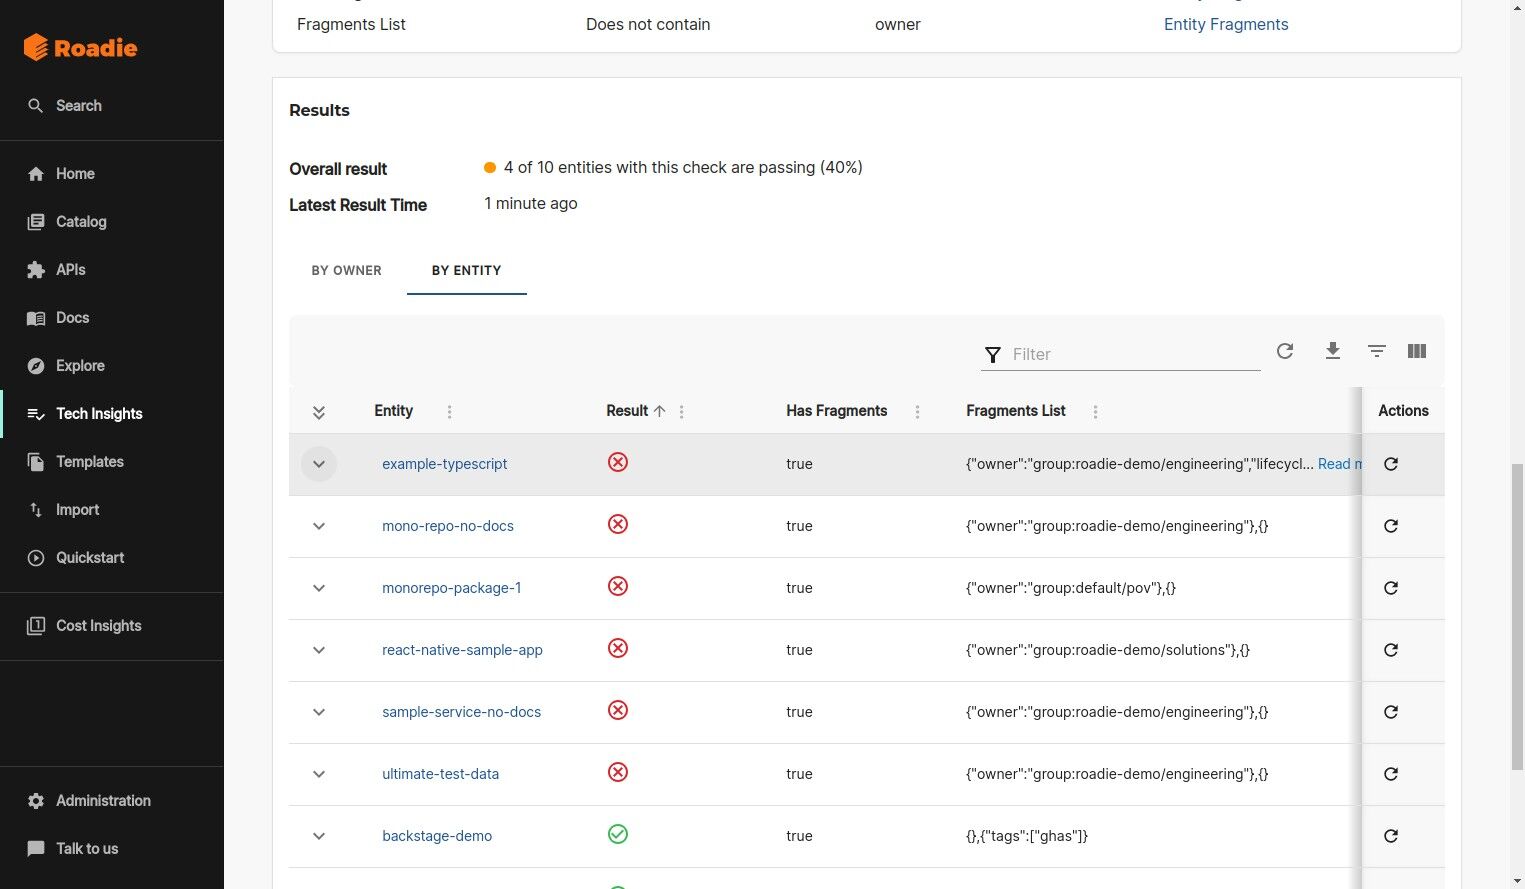Refresh the results table using the toolbar icon
The width and height of the screenshot is (1525, 889).
point(1285,351)
